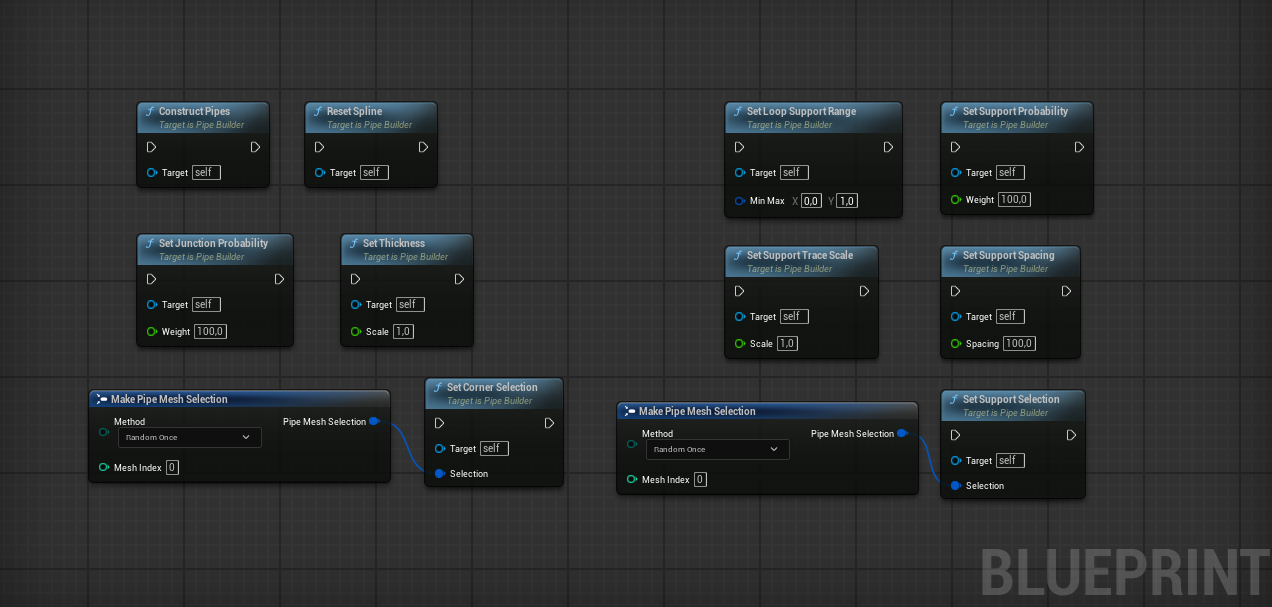Select the Set Support Trace Scale node header
This screenshot has width=1272, height=607.
coord(800,256)
